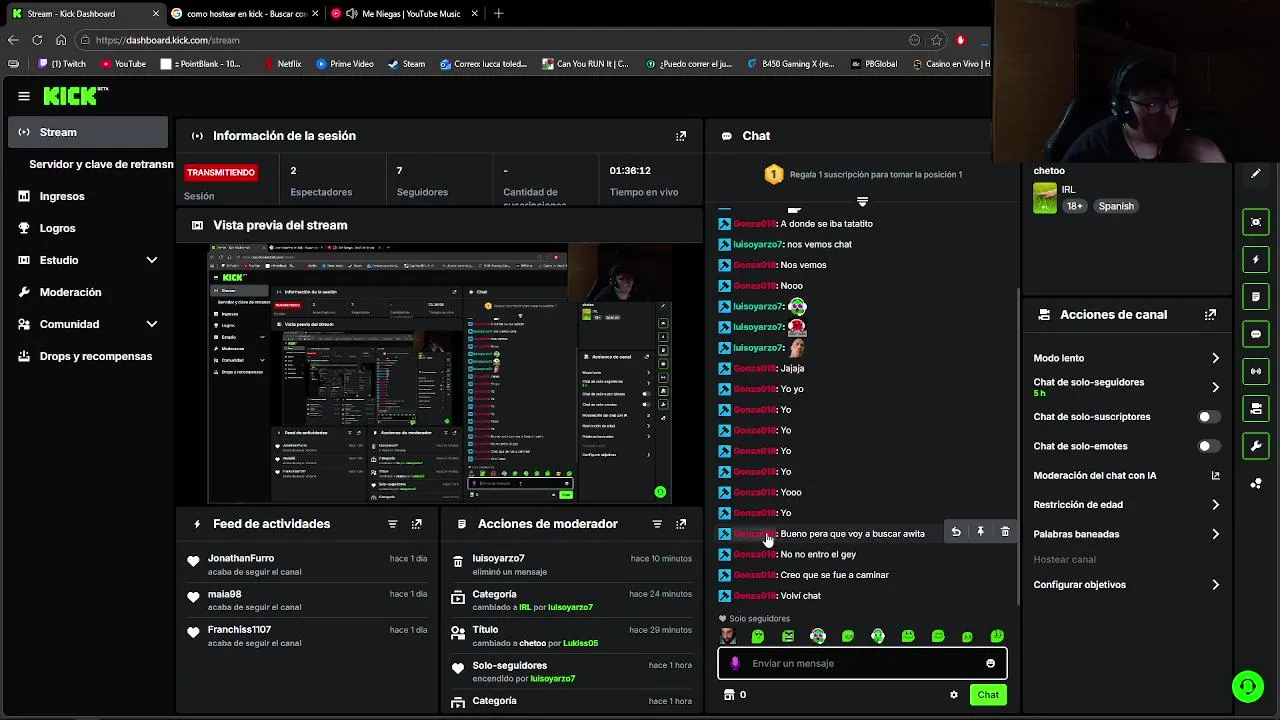Click the three-dots layout icon at sidebar bottom
The height and width of the screenshot is (720, 1280).
tap(1256, 483)
